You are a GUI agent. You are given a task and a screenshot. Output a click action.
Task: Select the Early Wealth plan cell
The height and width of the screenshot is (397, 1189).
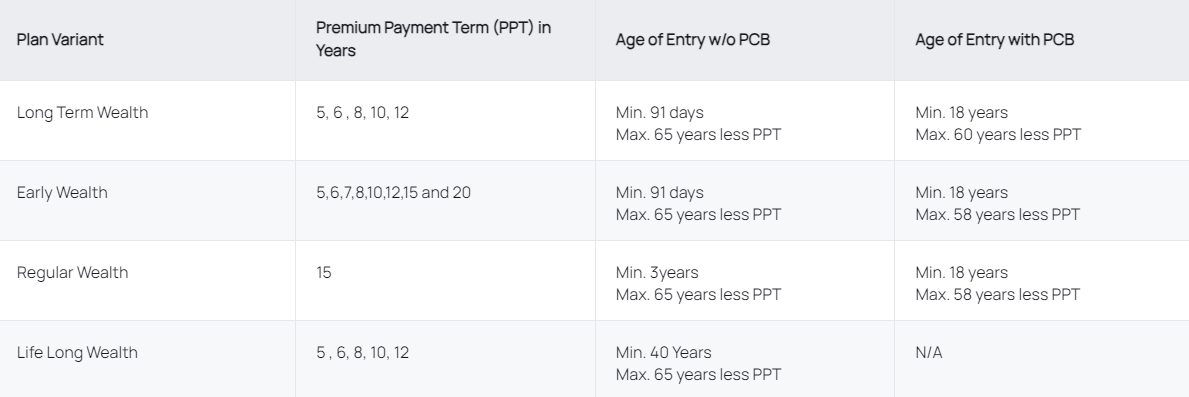(x=62, y=192)
